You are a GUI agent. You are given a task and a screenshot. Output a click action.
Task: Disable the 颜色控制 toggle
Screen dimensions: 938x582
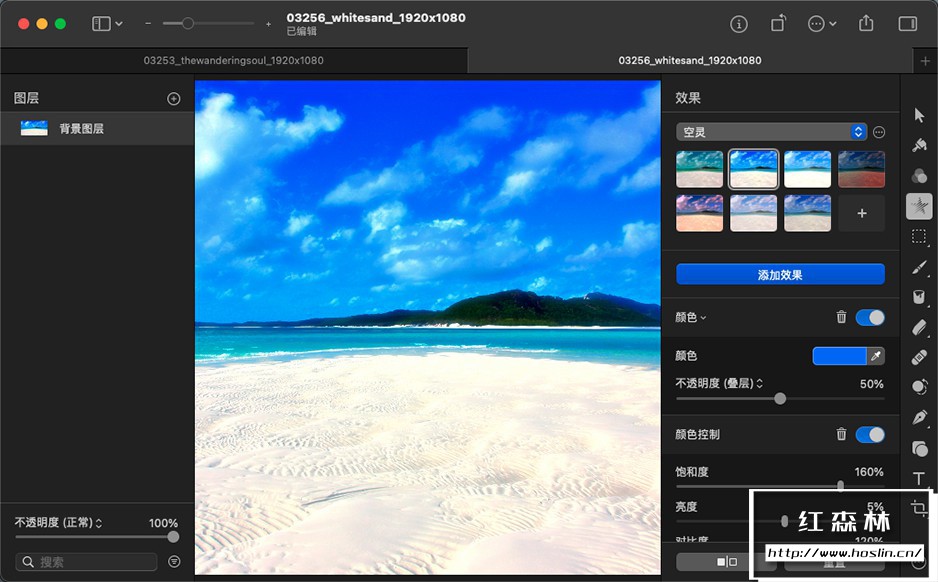tap(869, 434)
